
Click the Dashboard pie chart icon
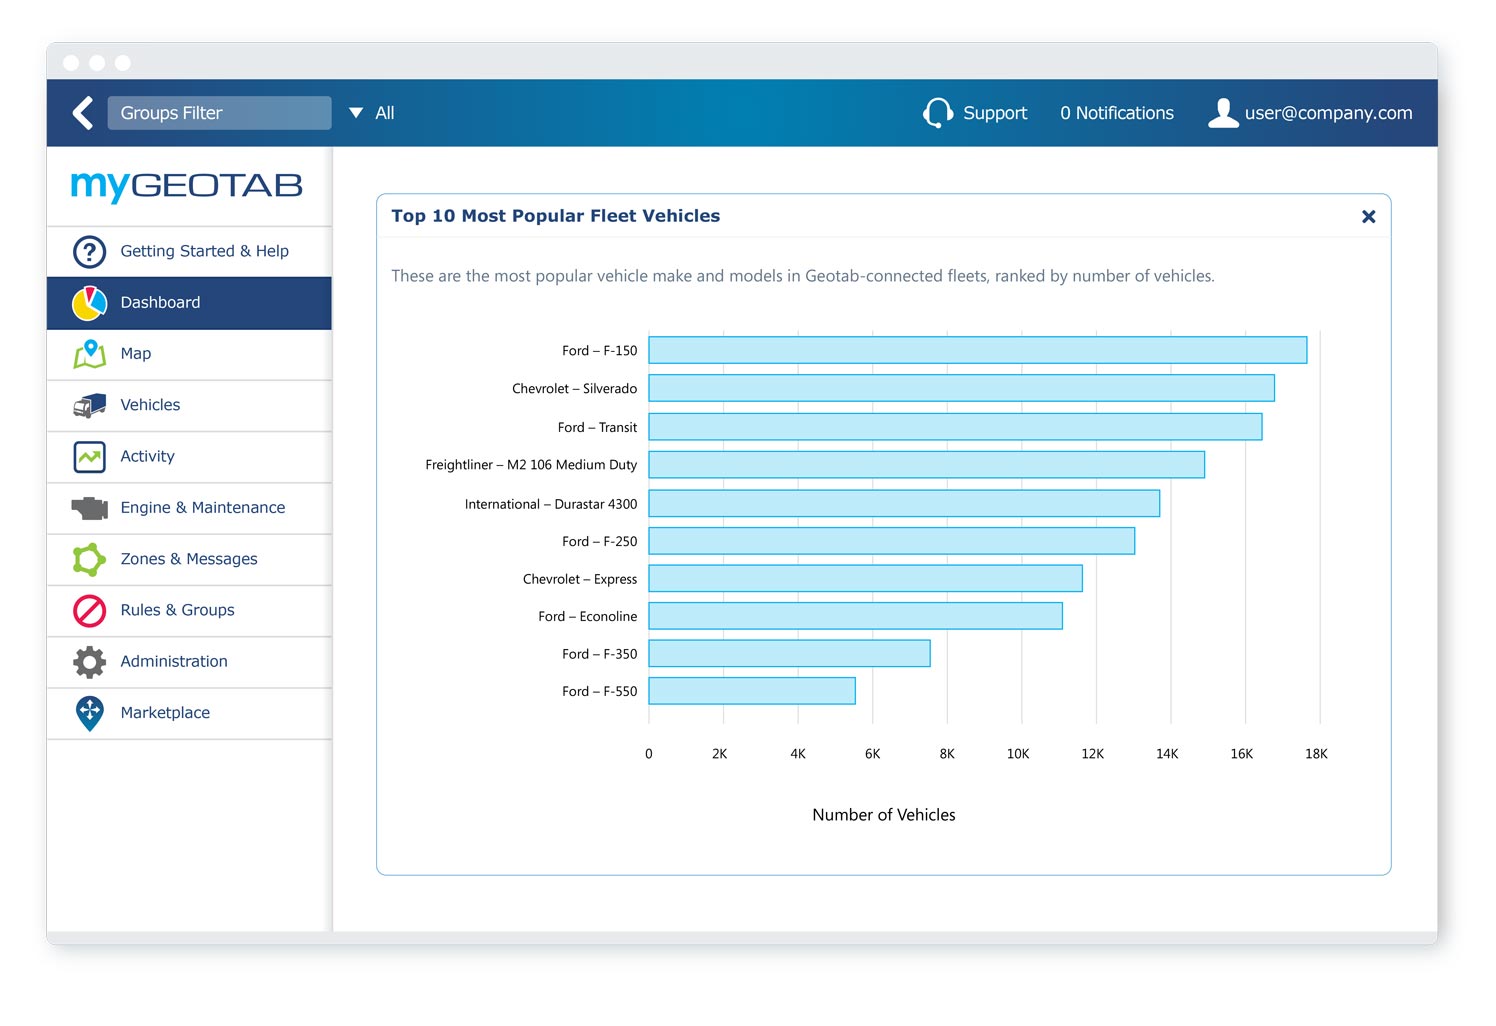pos(90,303)
